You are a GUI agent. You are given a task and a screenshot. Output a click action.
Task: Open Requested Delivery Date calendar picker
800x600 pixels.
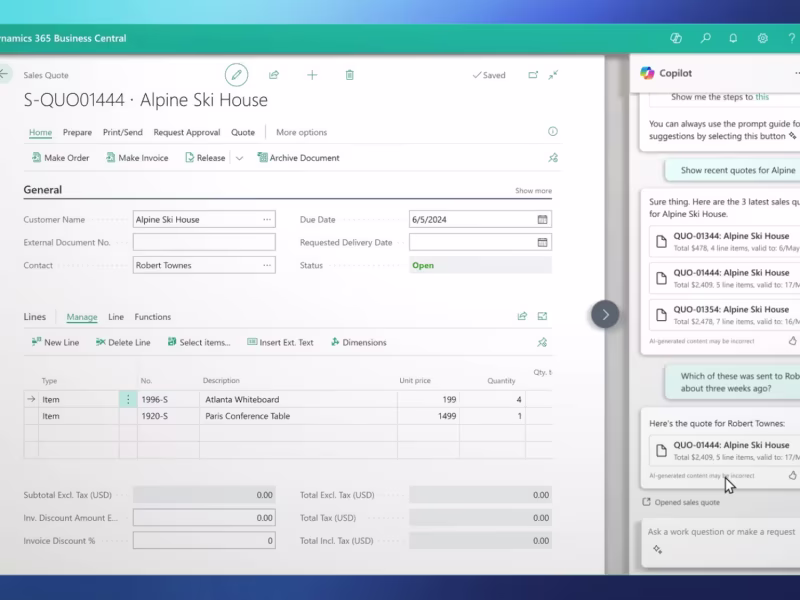tap(542, 242)
